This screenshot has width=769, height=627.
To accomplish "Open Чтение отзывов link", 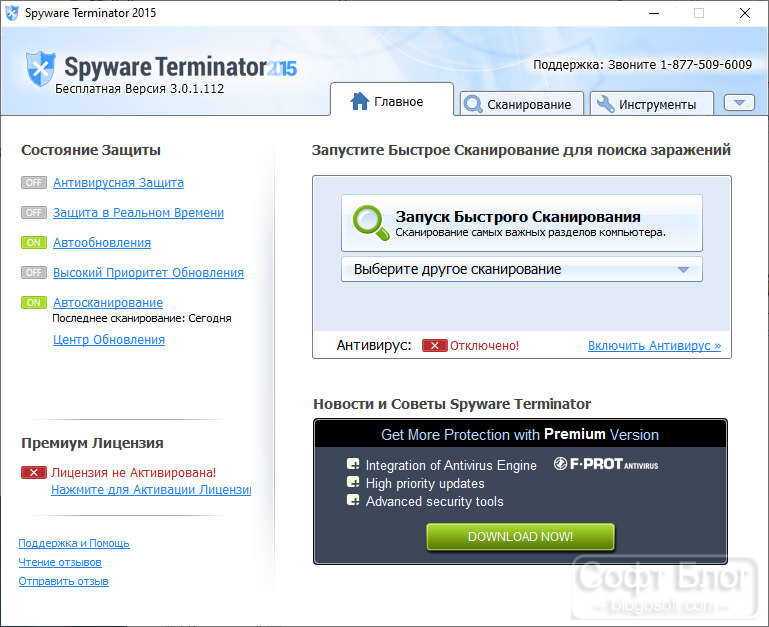I will [x=60, y=562].
